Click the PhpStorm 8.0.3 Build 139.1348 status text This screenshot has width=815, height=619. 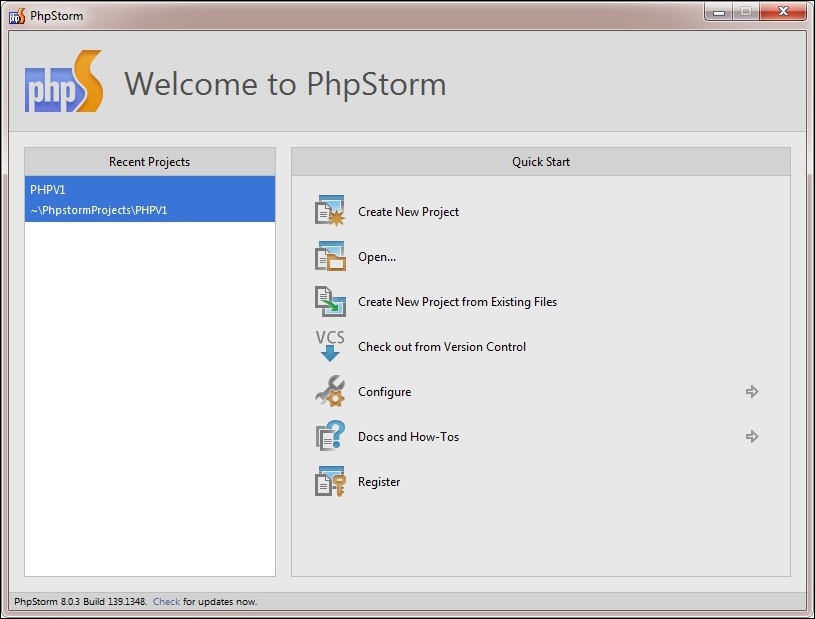tap(80, 601)
